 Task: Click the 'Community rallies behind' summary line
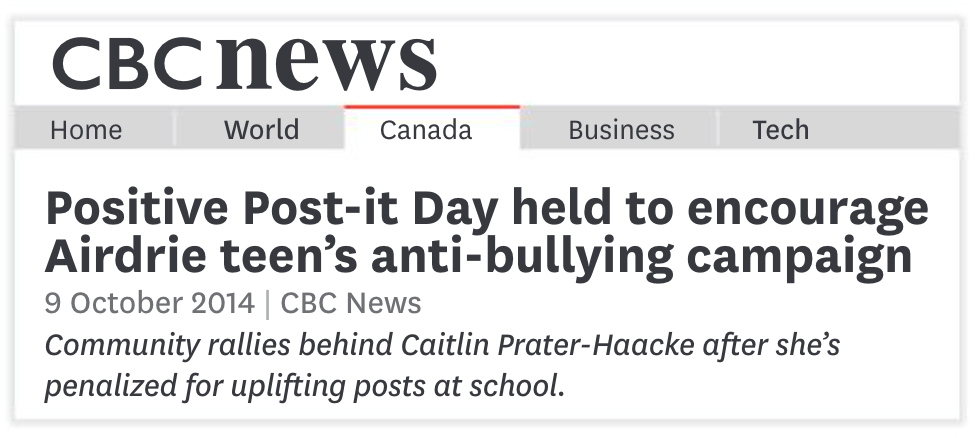click(x=443, y=346)
